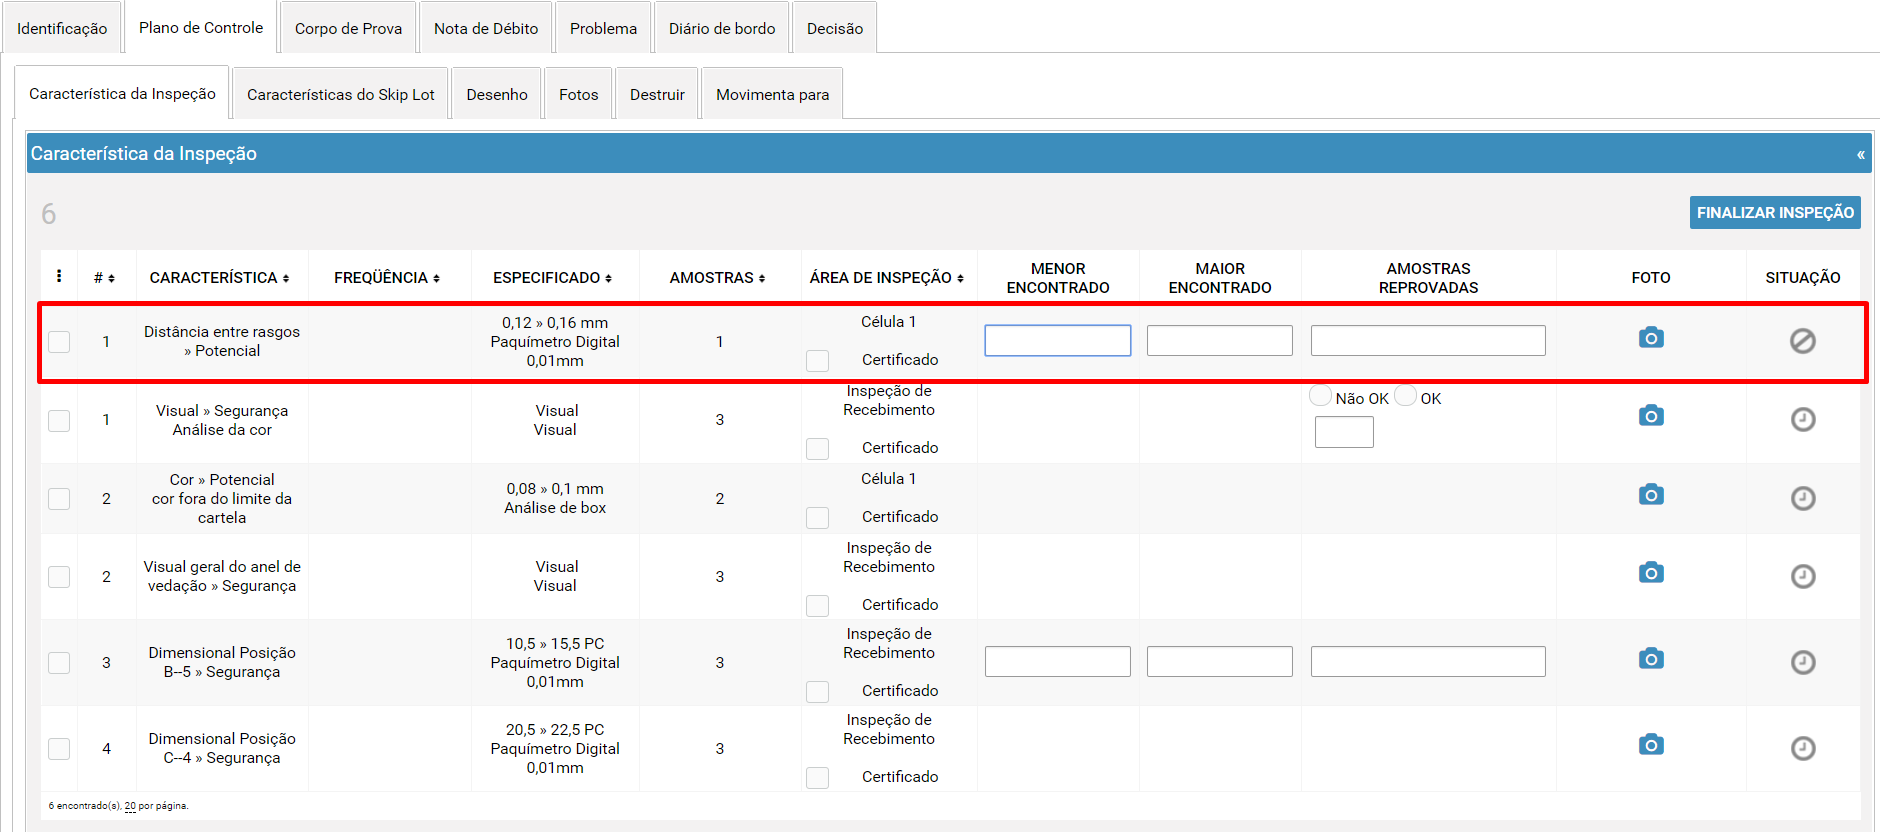
Task: Click pending clock icon for Posição C--4 row
Action: [1803, 748]
